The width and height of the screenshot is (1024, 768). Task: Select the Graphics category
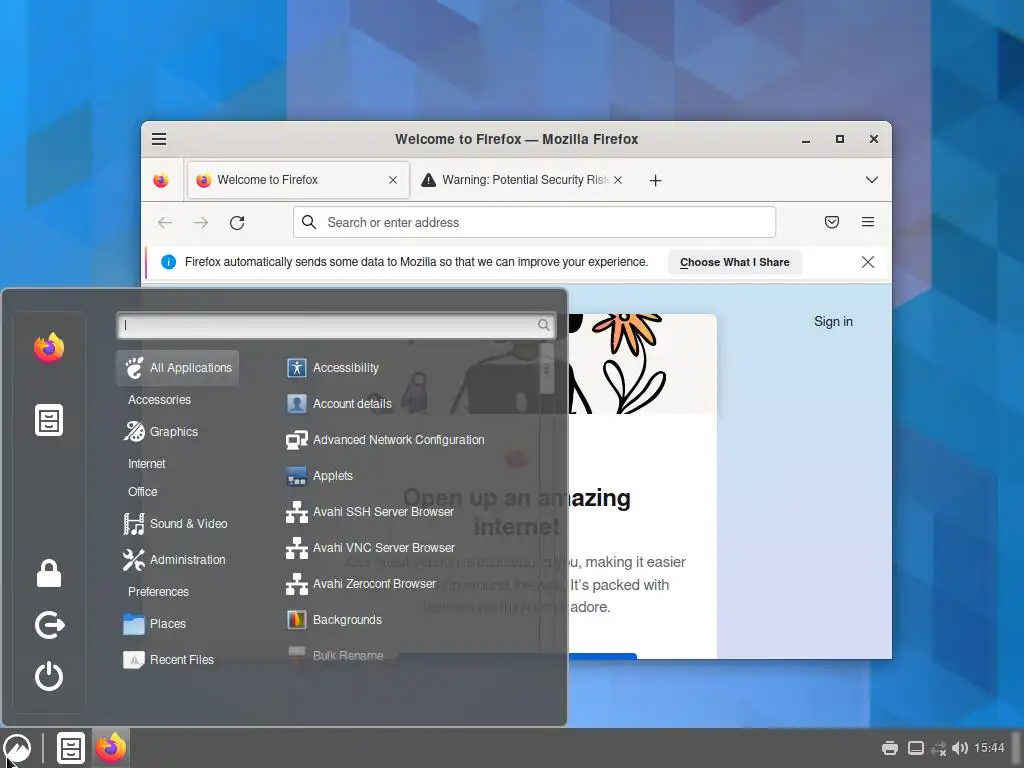coord(161,432)
